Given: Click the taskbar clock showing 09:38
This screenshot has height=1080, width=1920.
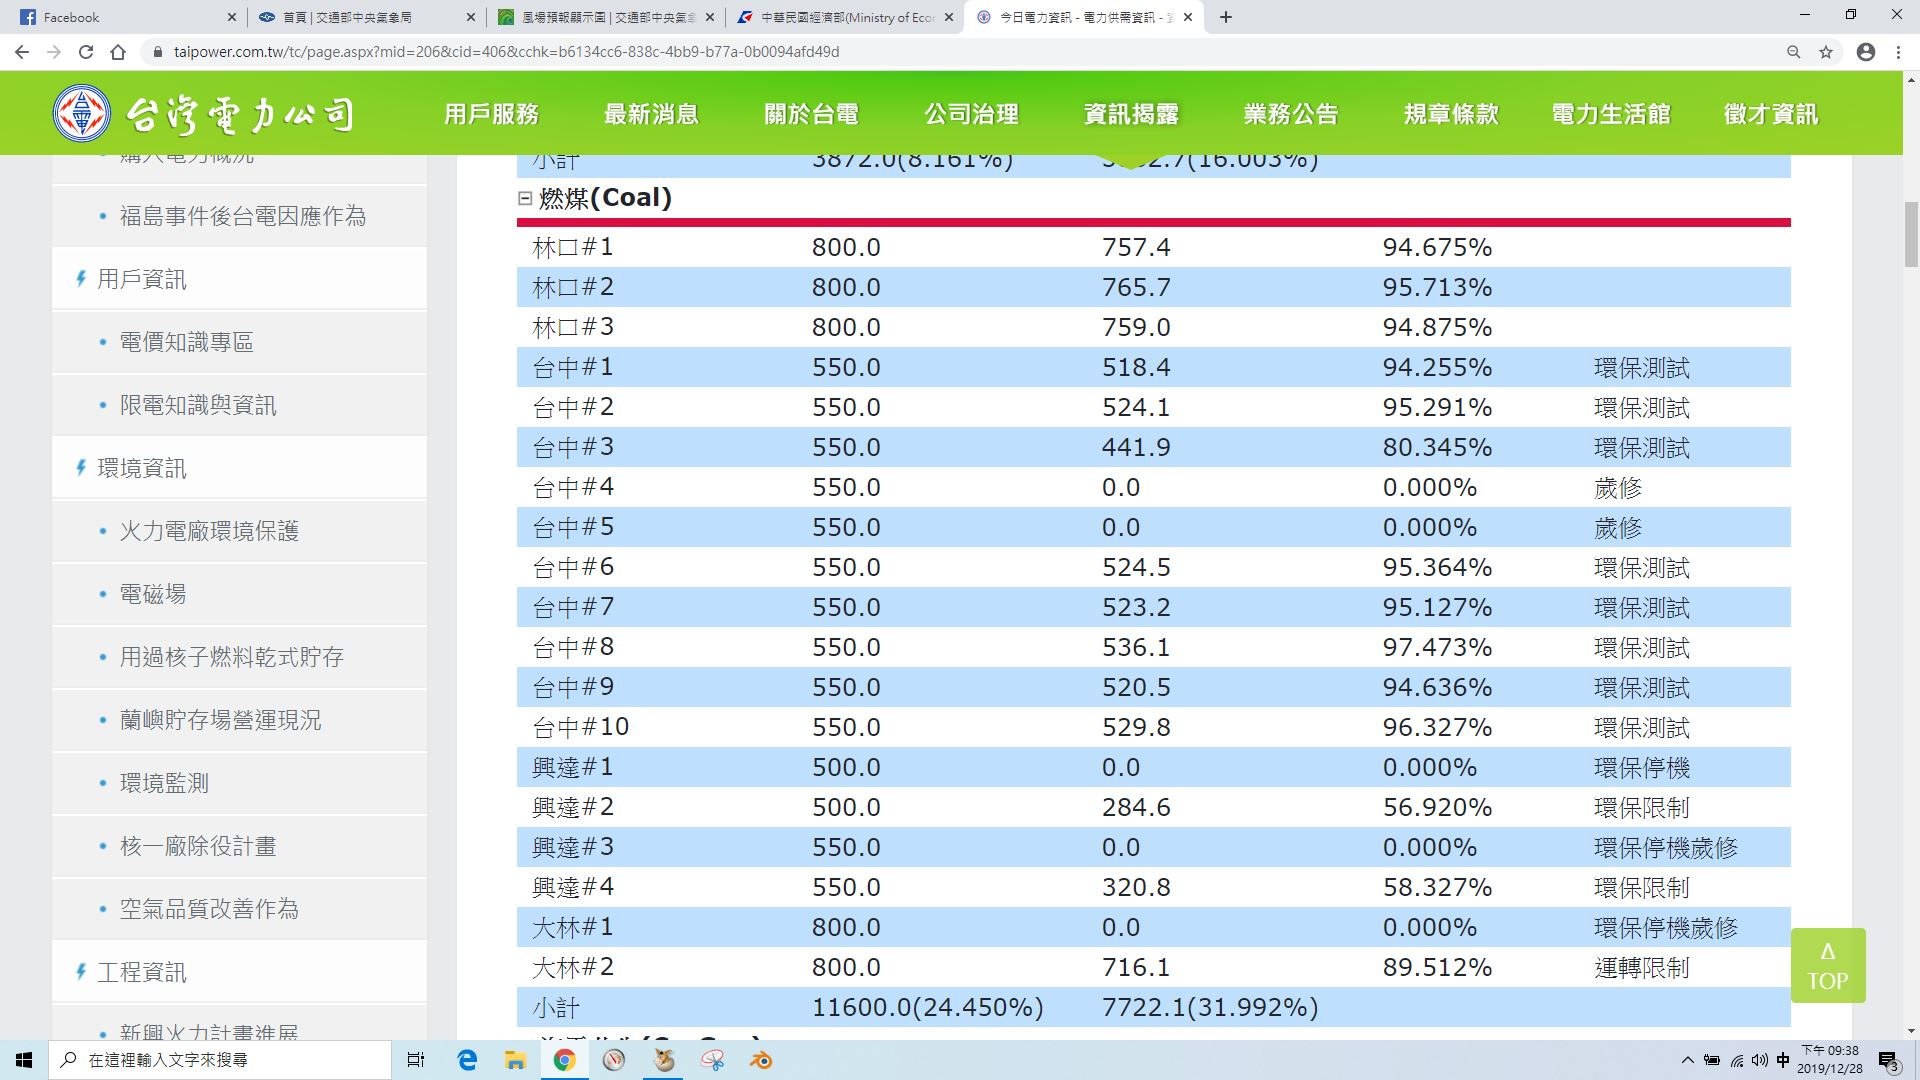Looking at the screenshot, I should click(1830, 1060).
